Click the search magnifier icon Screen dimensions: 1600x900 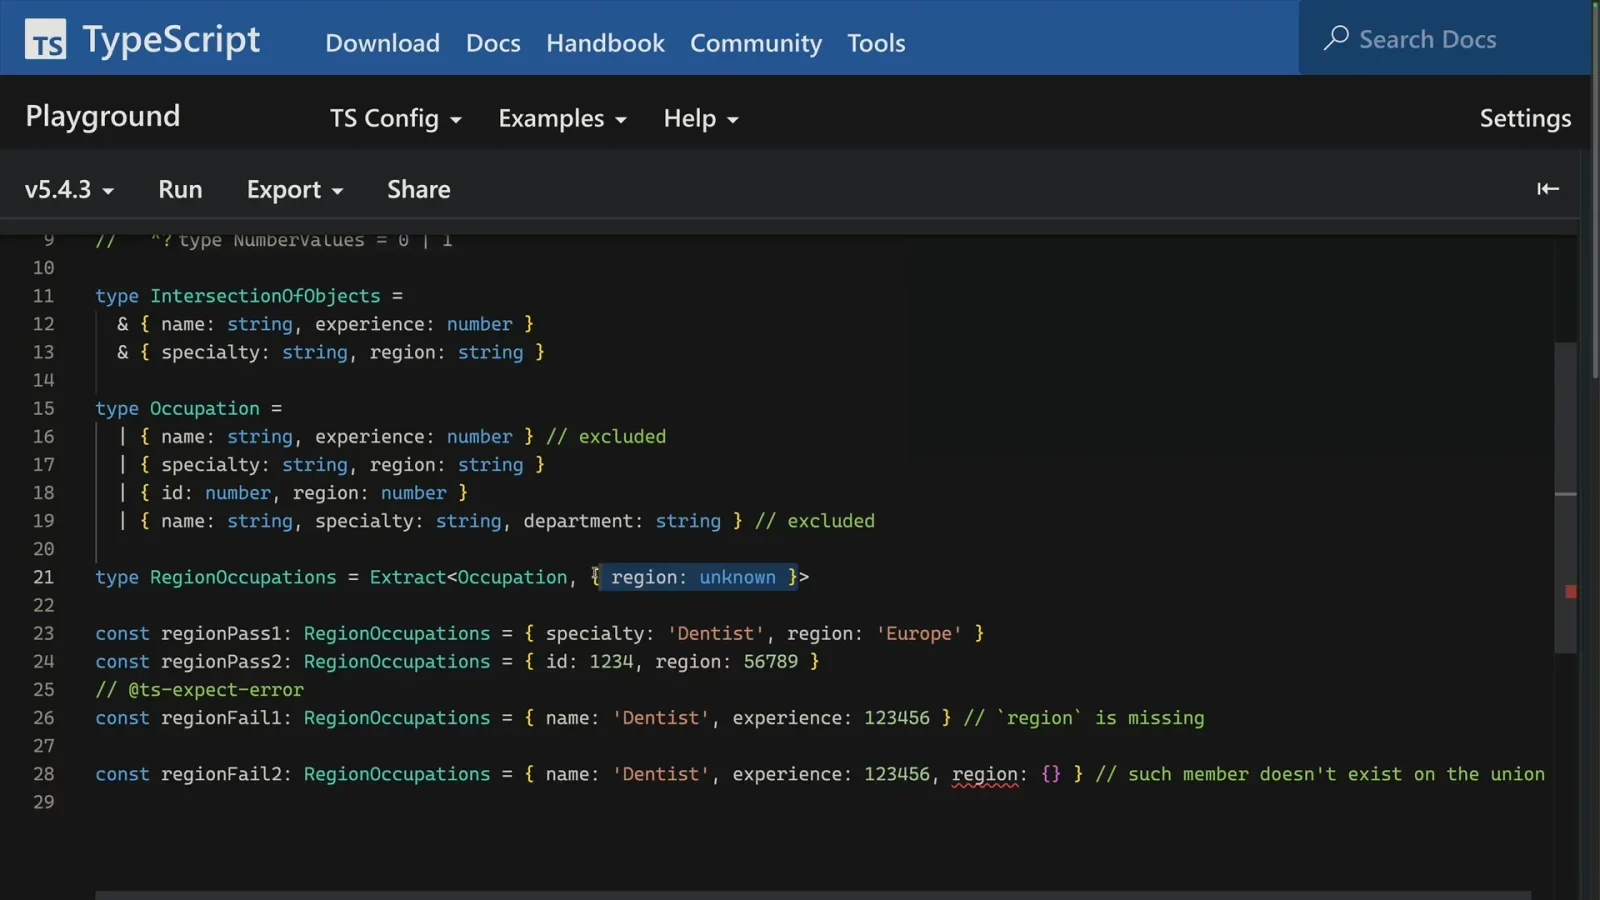coord(1336,38)
